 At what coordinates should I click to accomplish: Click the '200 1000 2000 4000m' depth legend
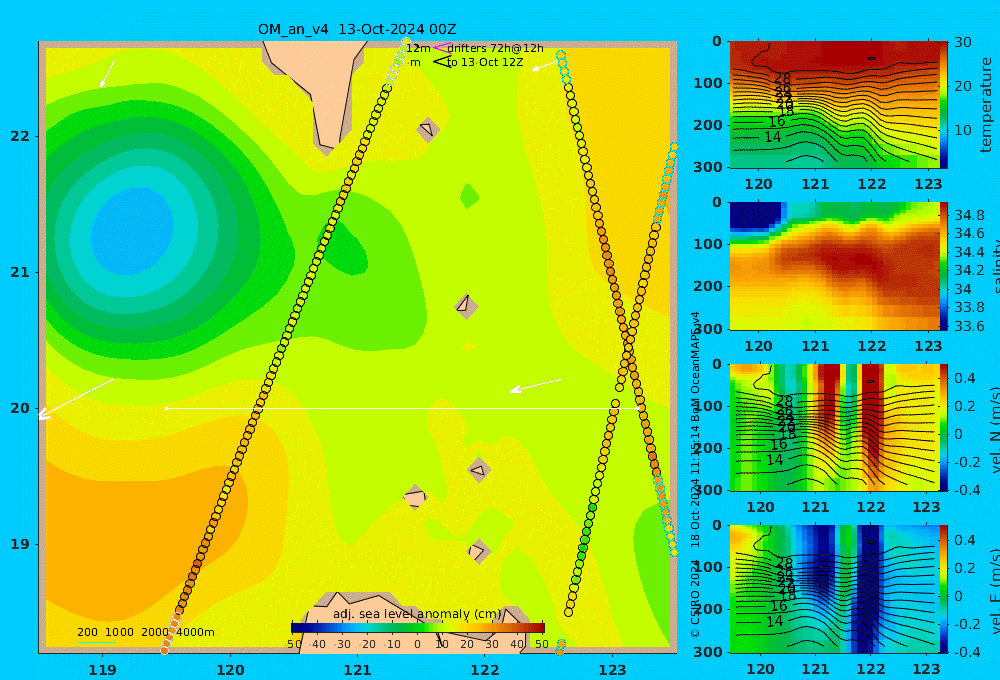[145, 632]
